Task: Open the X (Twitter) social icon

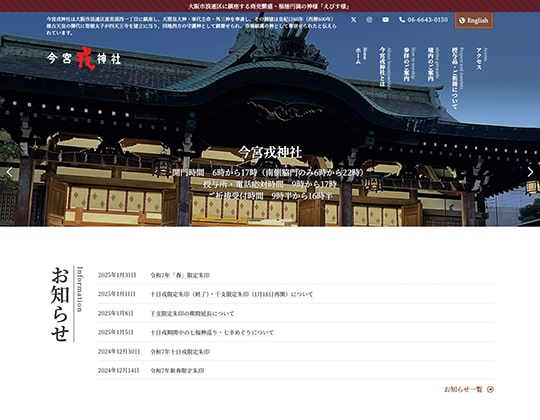Action: (353, 20)
